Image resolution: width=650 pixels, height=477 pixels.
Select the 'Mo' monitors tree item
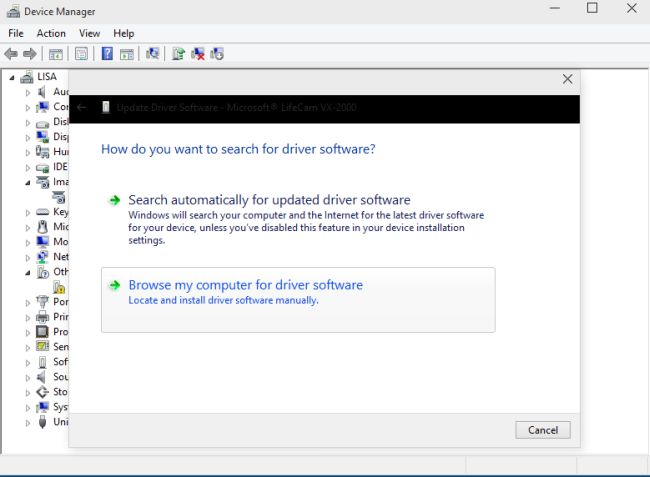[x=61, y=242]
